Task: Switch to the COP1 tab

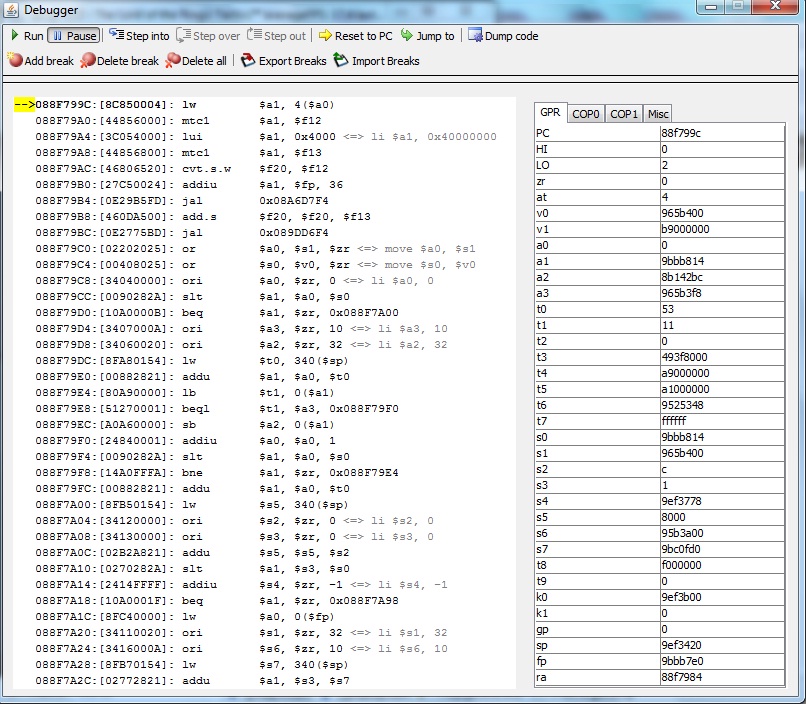Action: (623, 114)
